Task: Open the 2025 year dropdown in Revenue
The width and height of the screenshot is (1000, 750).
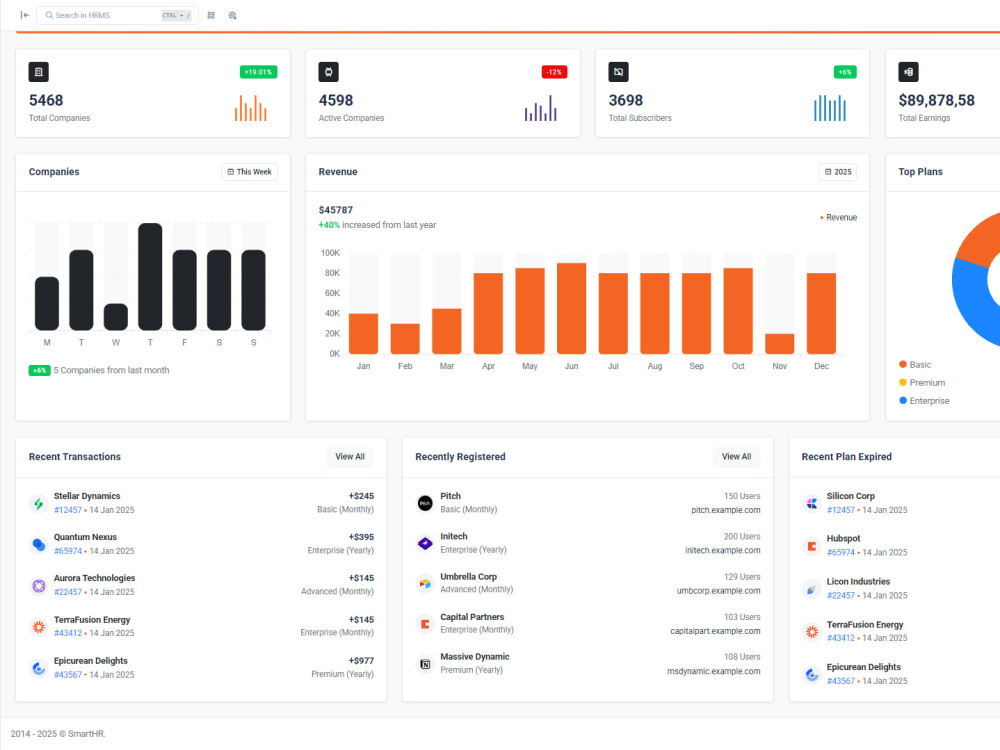Action: click(x=837, y=172)
